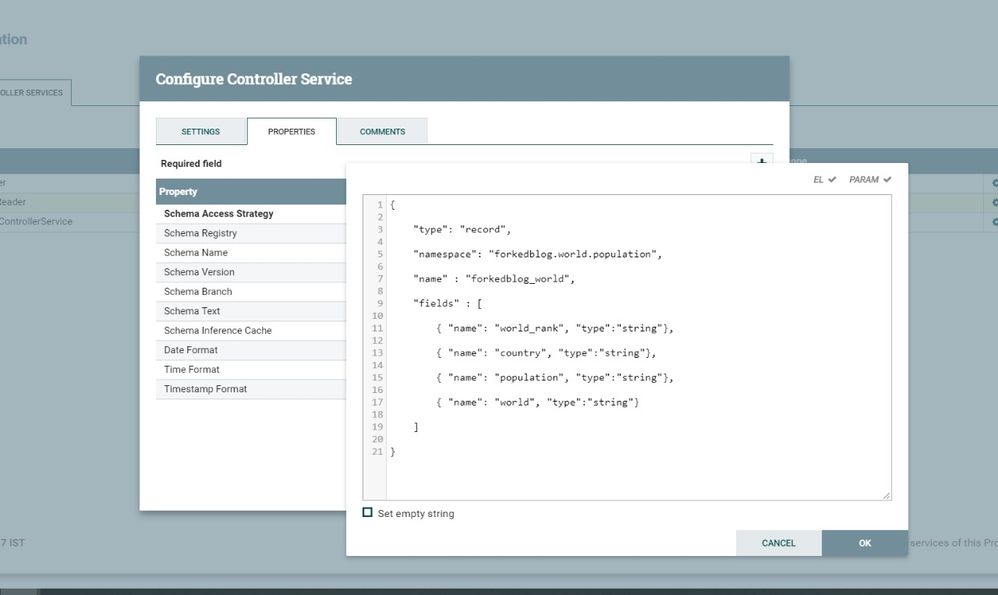Click the top gear icon in services table
This screenshot has height=595, width=998.
click(x=994, y=183)
